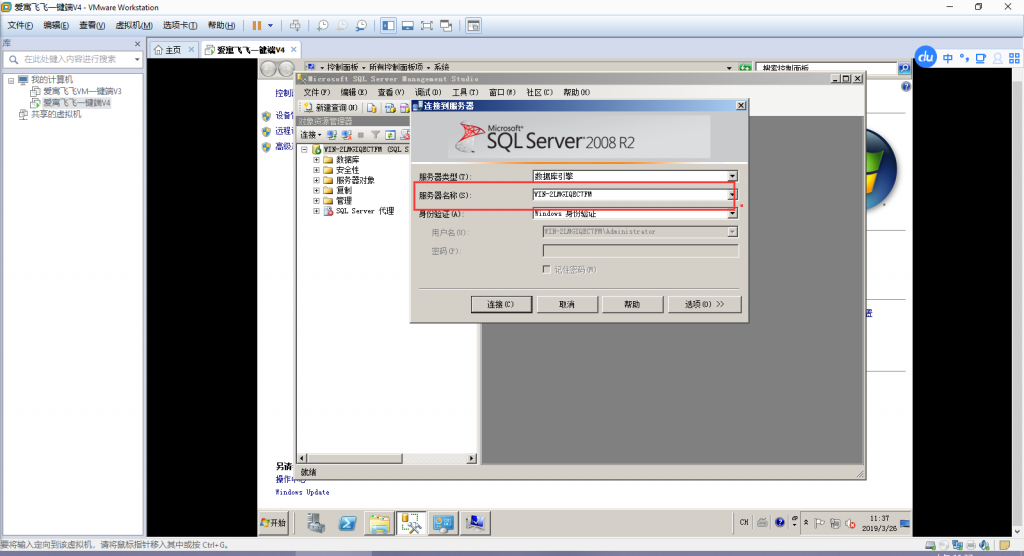Open the 服务器名称 dropdown arrow

[x=732, y=194]
